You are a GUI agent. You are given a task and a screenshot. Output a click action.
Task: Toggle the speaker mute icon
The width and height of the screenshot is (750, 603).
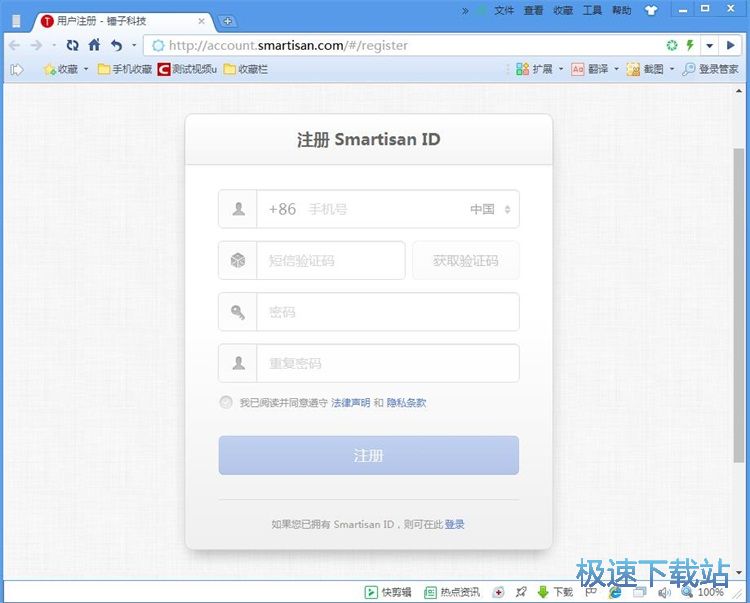click(664, 592)
